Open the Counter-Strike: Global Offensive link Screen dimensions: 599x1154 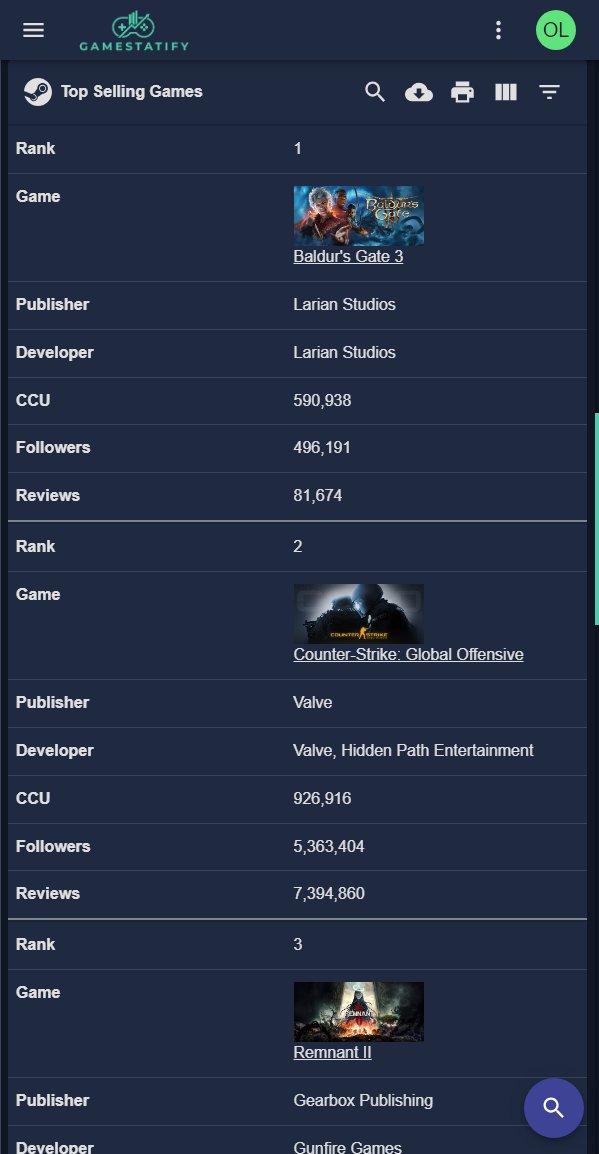click(x=408, y=654)
